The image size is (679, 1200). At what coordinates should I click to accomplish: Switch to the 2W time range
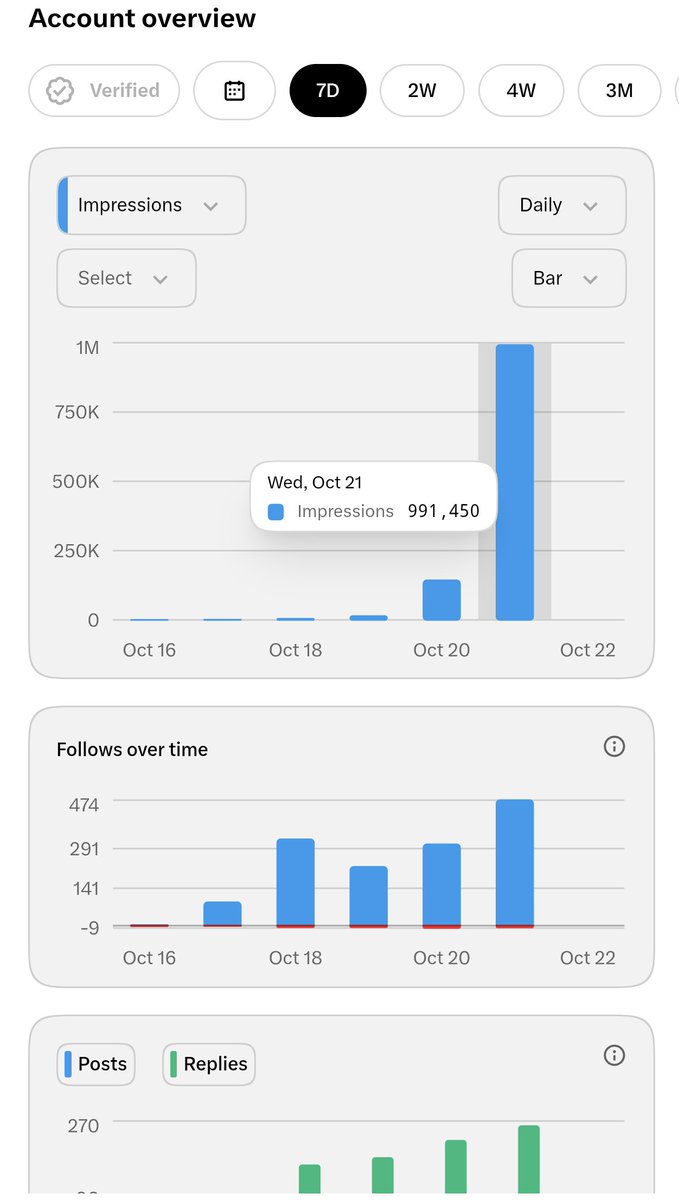point(422,91)
